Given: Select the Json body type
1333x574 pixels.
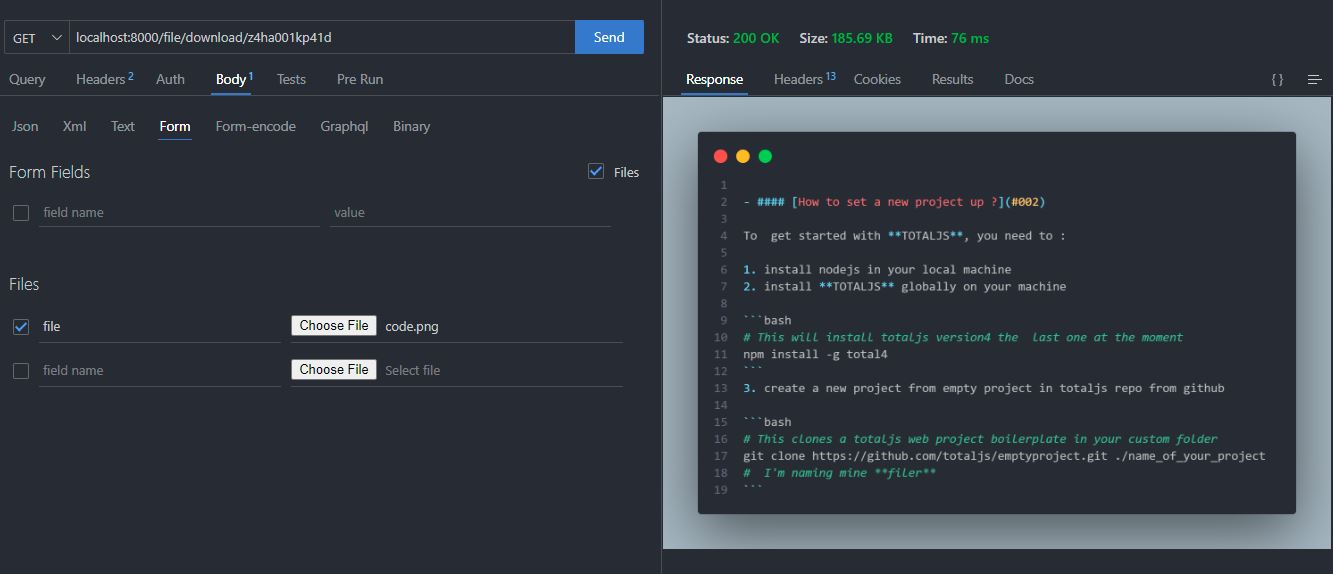Looking at the screenshot, I should click(25, 126).
